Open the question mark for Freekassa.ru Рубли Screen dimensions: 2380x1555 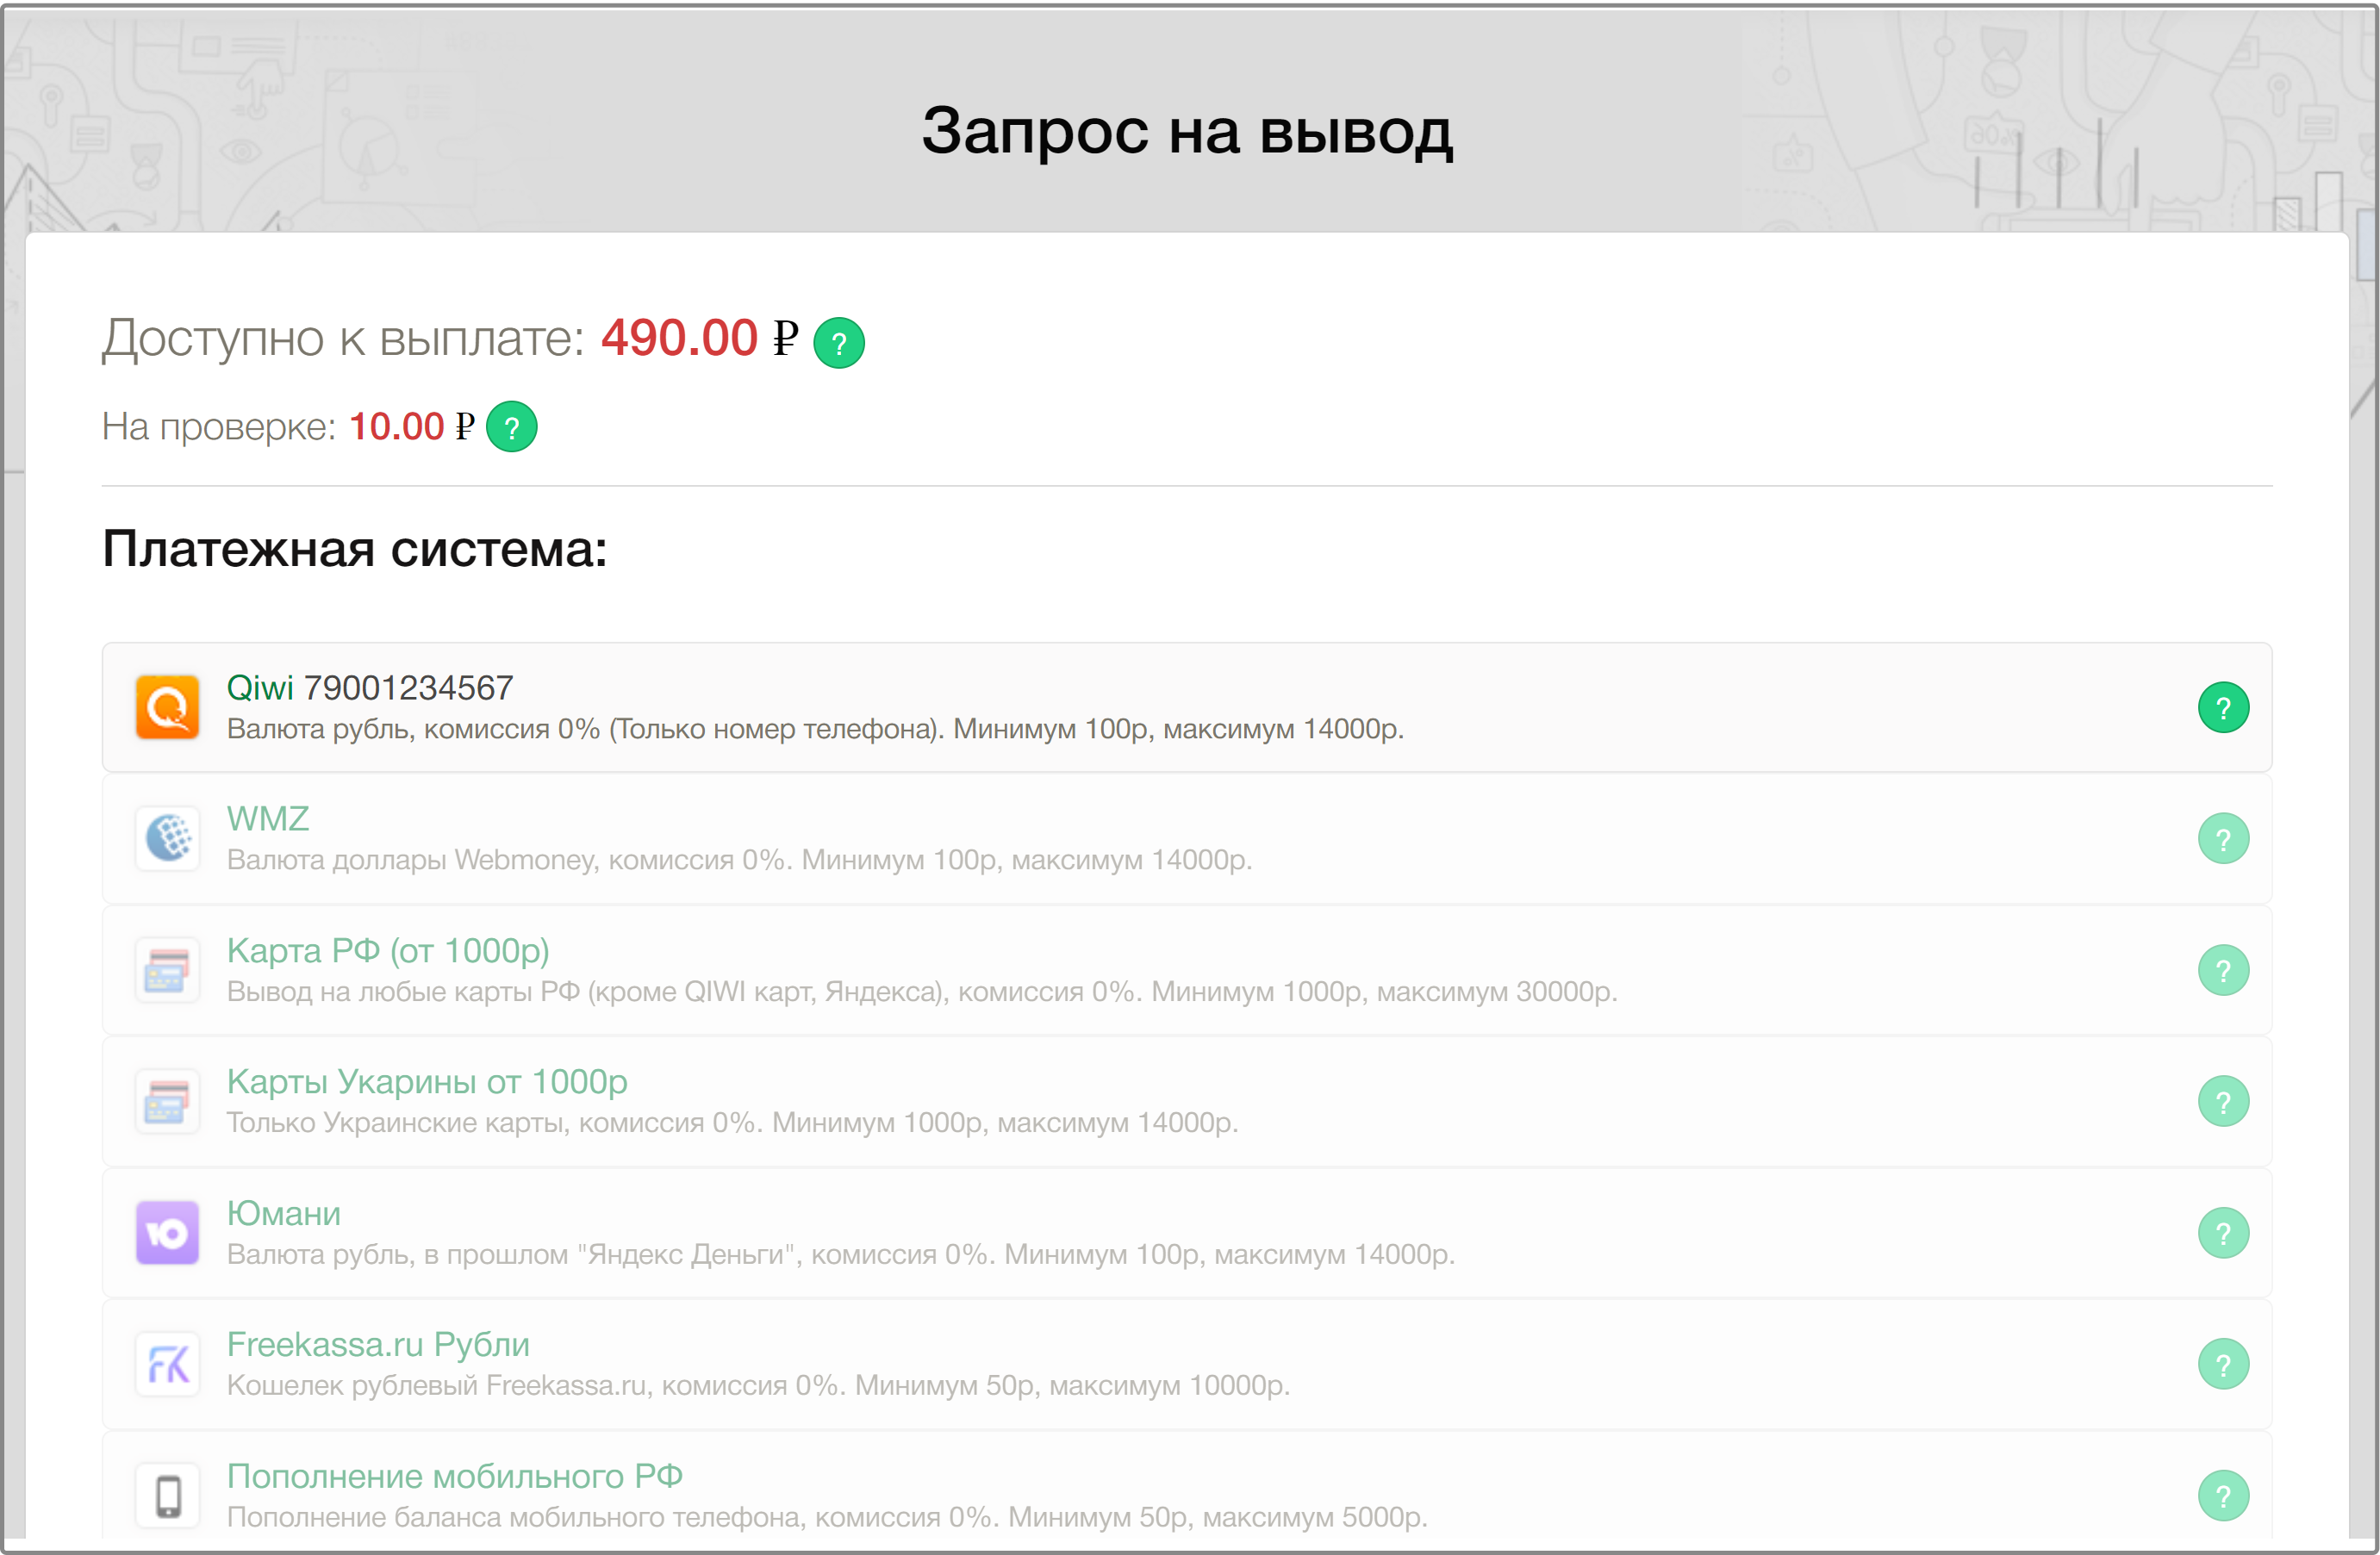click(x=2223, y=1364)
